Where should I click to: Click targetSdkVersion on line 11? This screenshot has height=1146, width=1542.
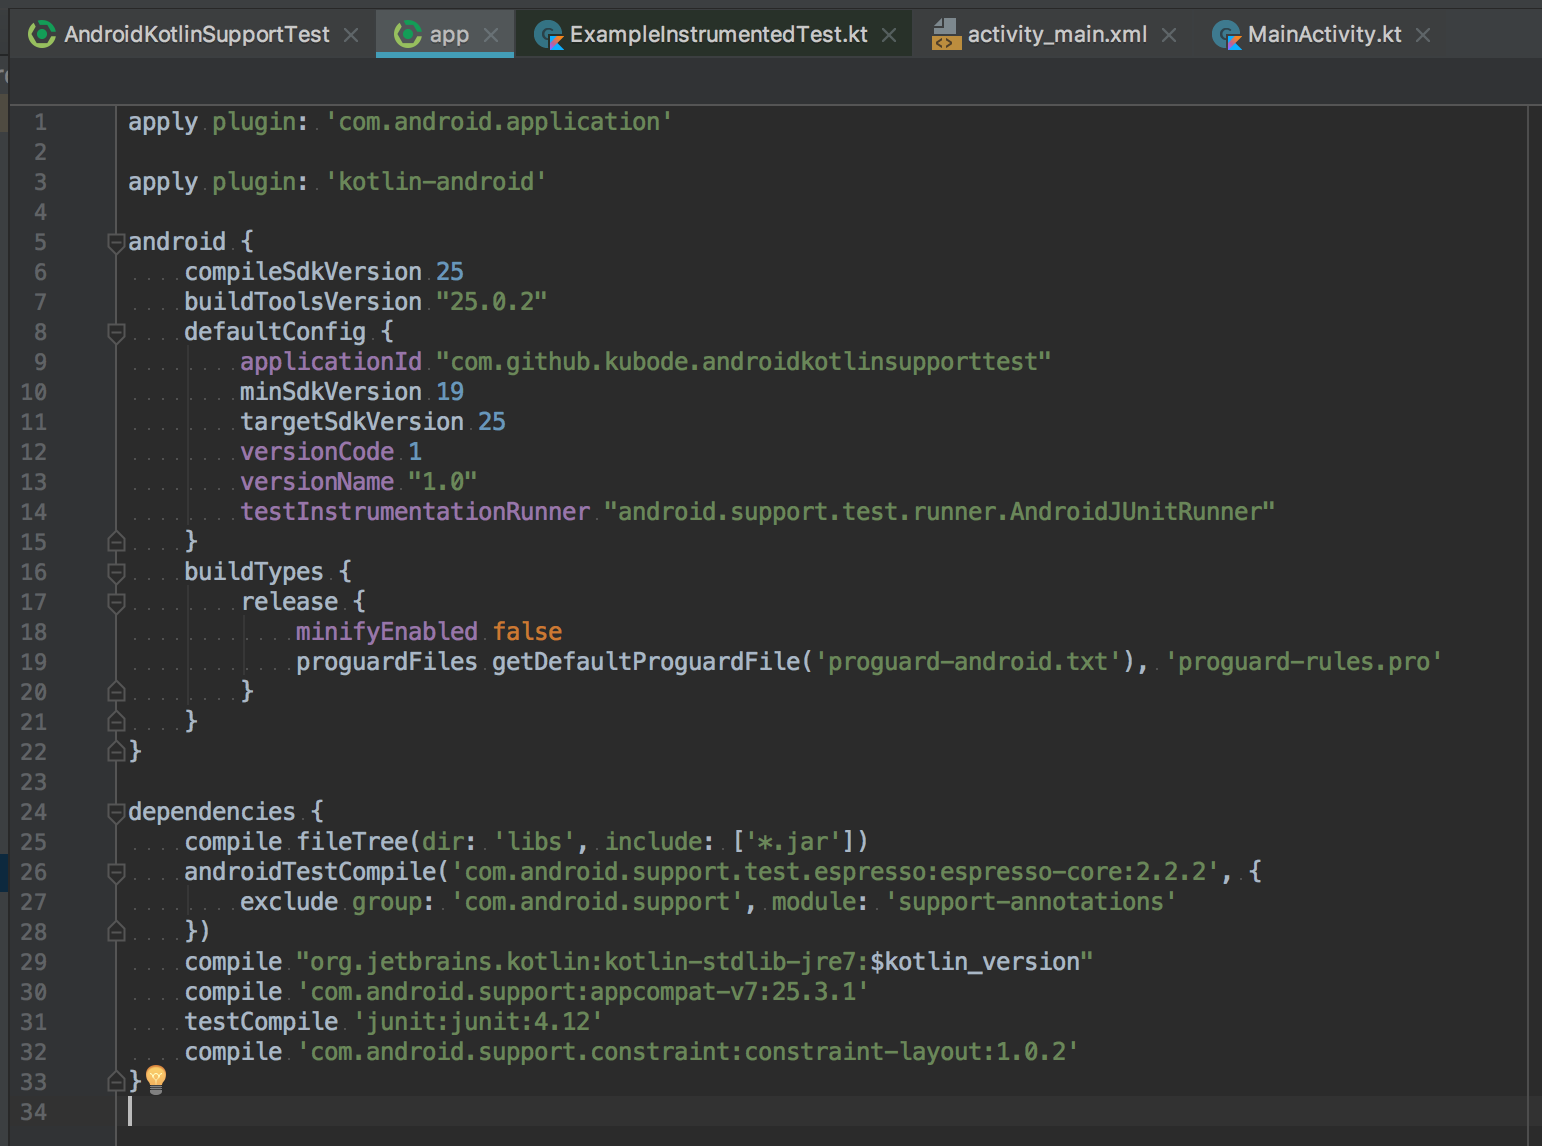tap(352, 422)
